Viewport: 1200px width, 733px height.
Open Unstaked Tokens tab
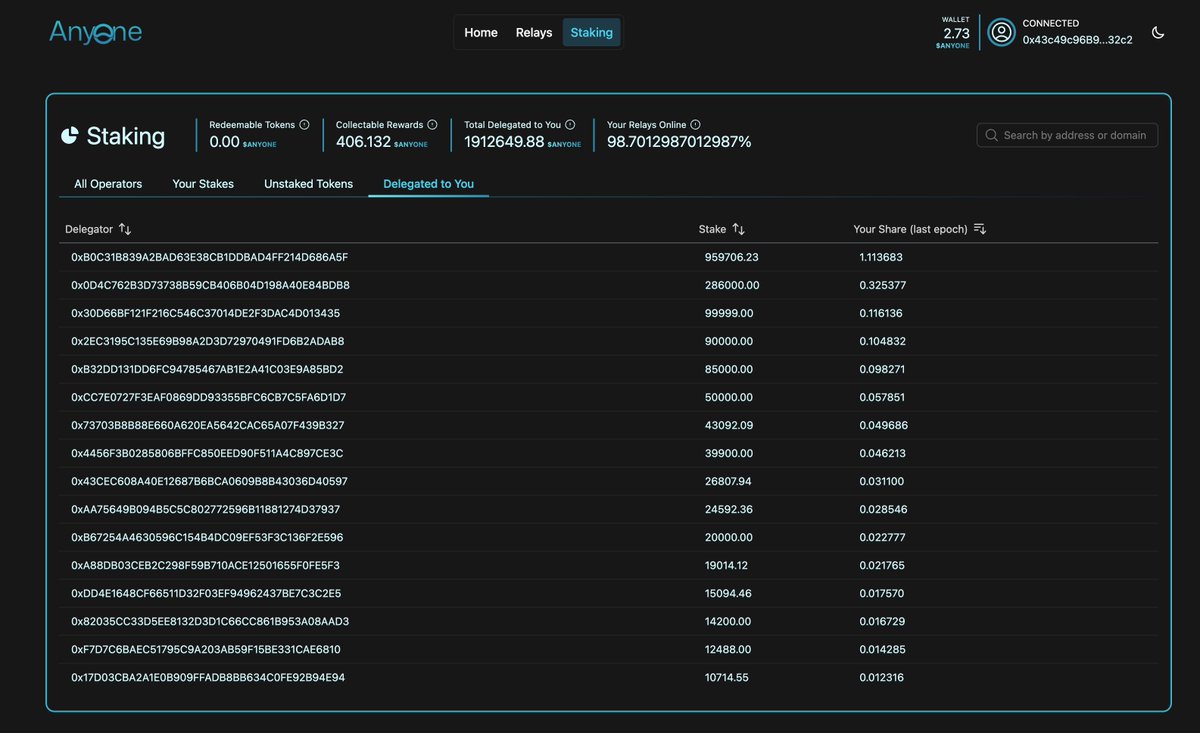308,184
